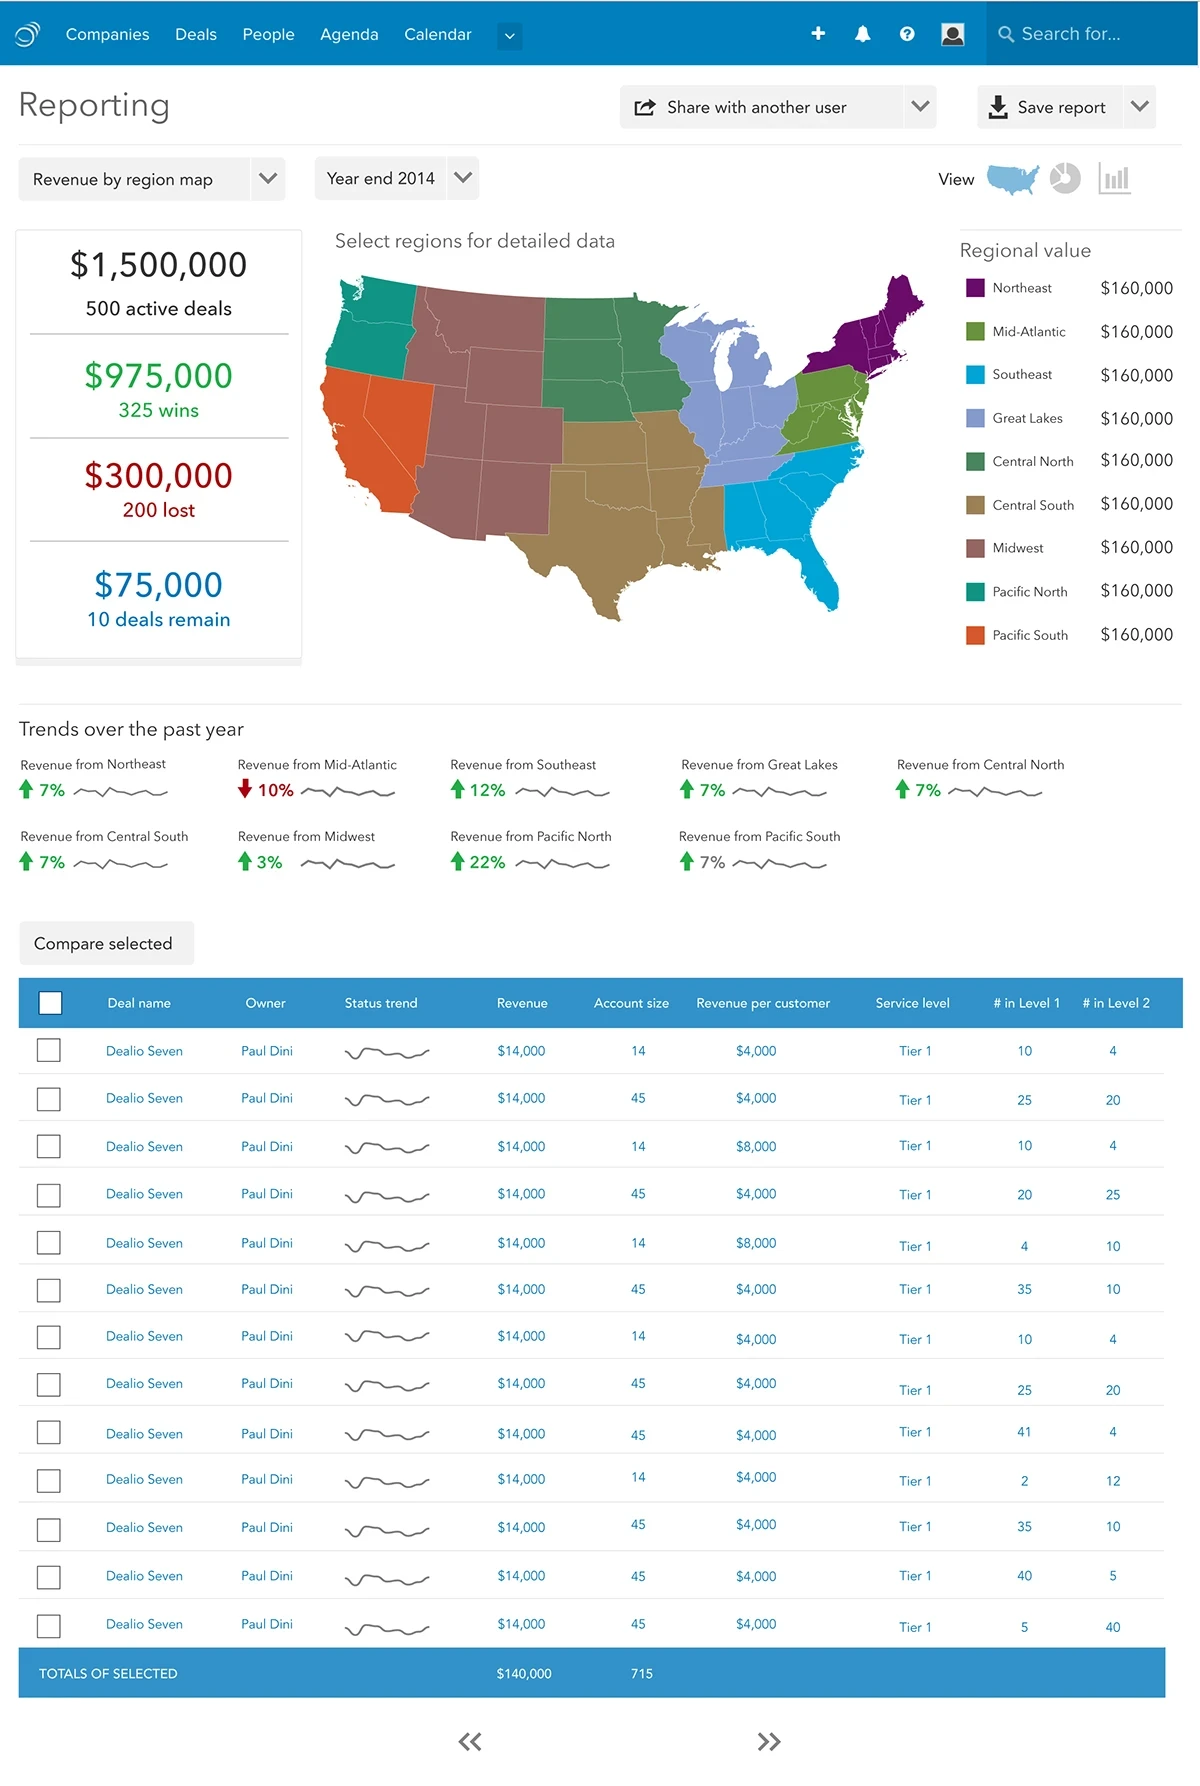Go to previous page with double-left arrows
This screenshot has width=1200, height=1786.
[x=470, y=1742]
